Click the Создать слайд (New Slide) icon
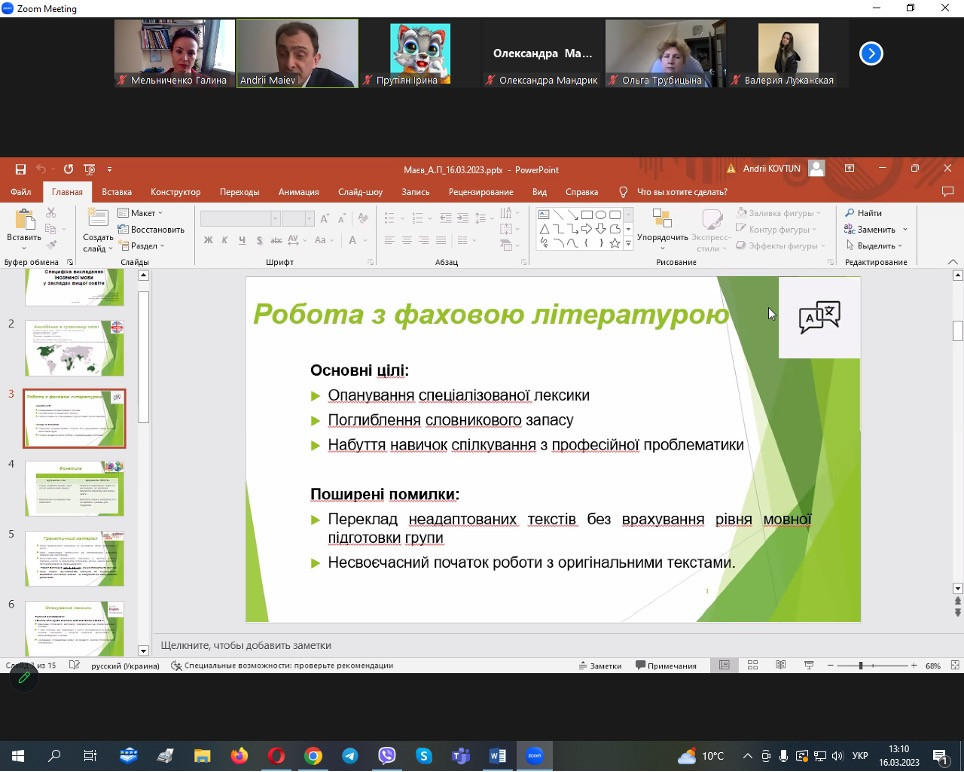 [98, 221]
